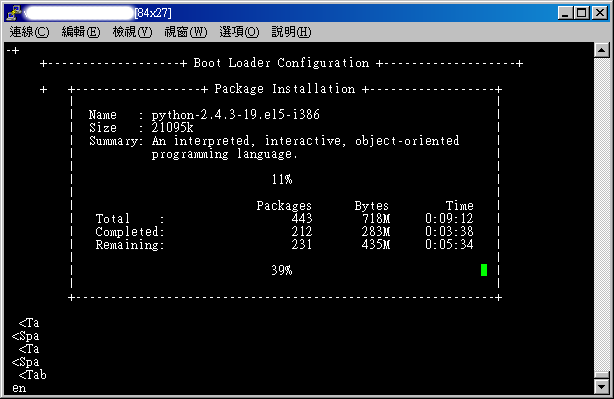The width and height of the screenshot is (614, 399).
Task: Click the Boot Loader Configuration heading
Action: [281, 63]
